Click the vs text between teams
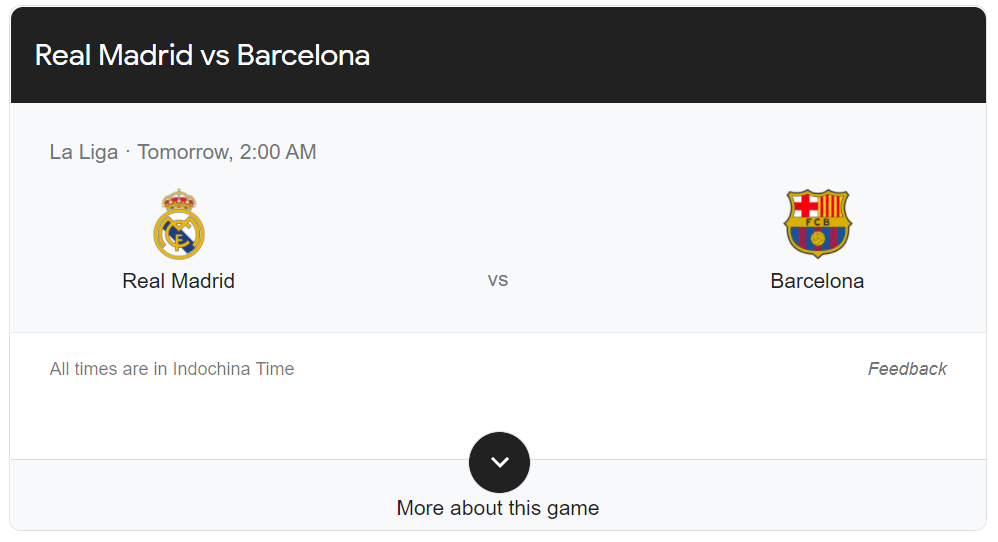The height and width of the screenshot is (542, 998). click(x=498, y=280)
